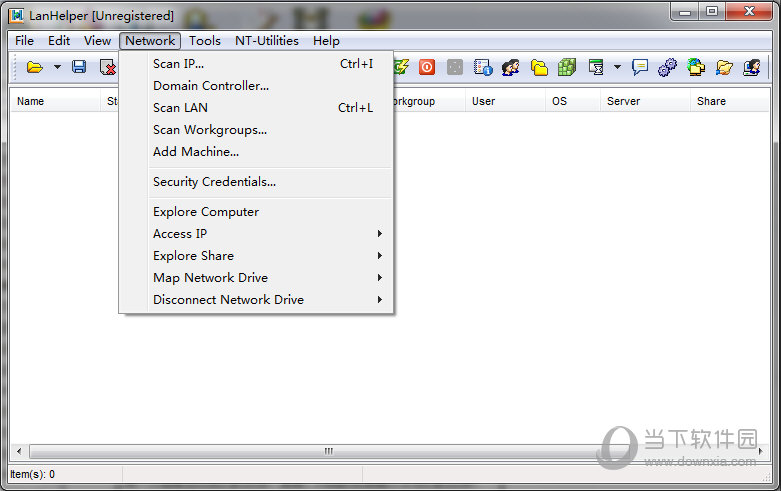Maximize the LanHelper window
The width and height of the screenshot is (781, 491).
tap(712, 11)
